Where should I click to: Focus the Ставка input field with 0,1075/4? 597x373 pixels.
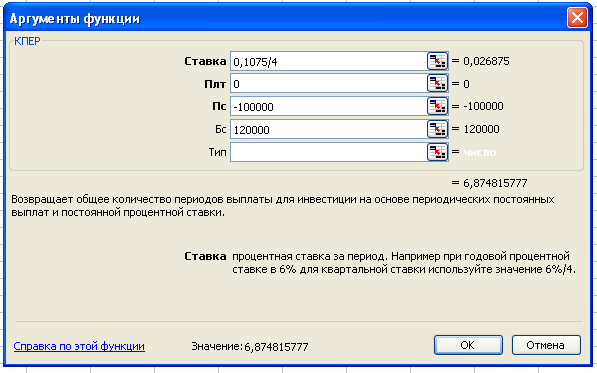(x=329, y=61)
